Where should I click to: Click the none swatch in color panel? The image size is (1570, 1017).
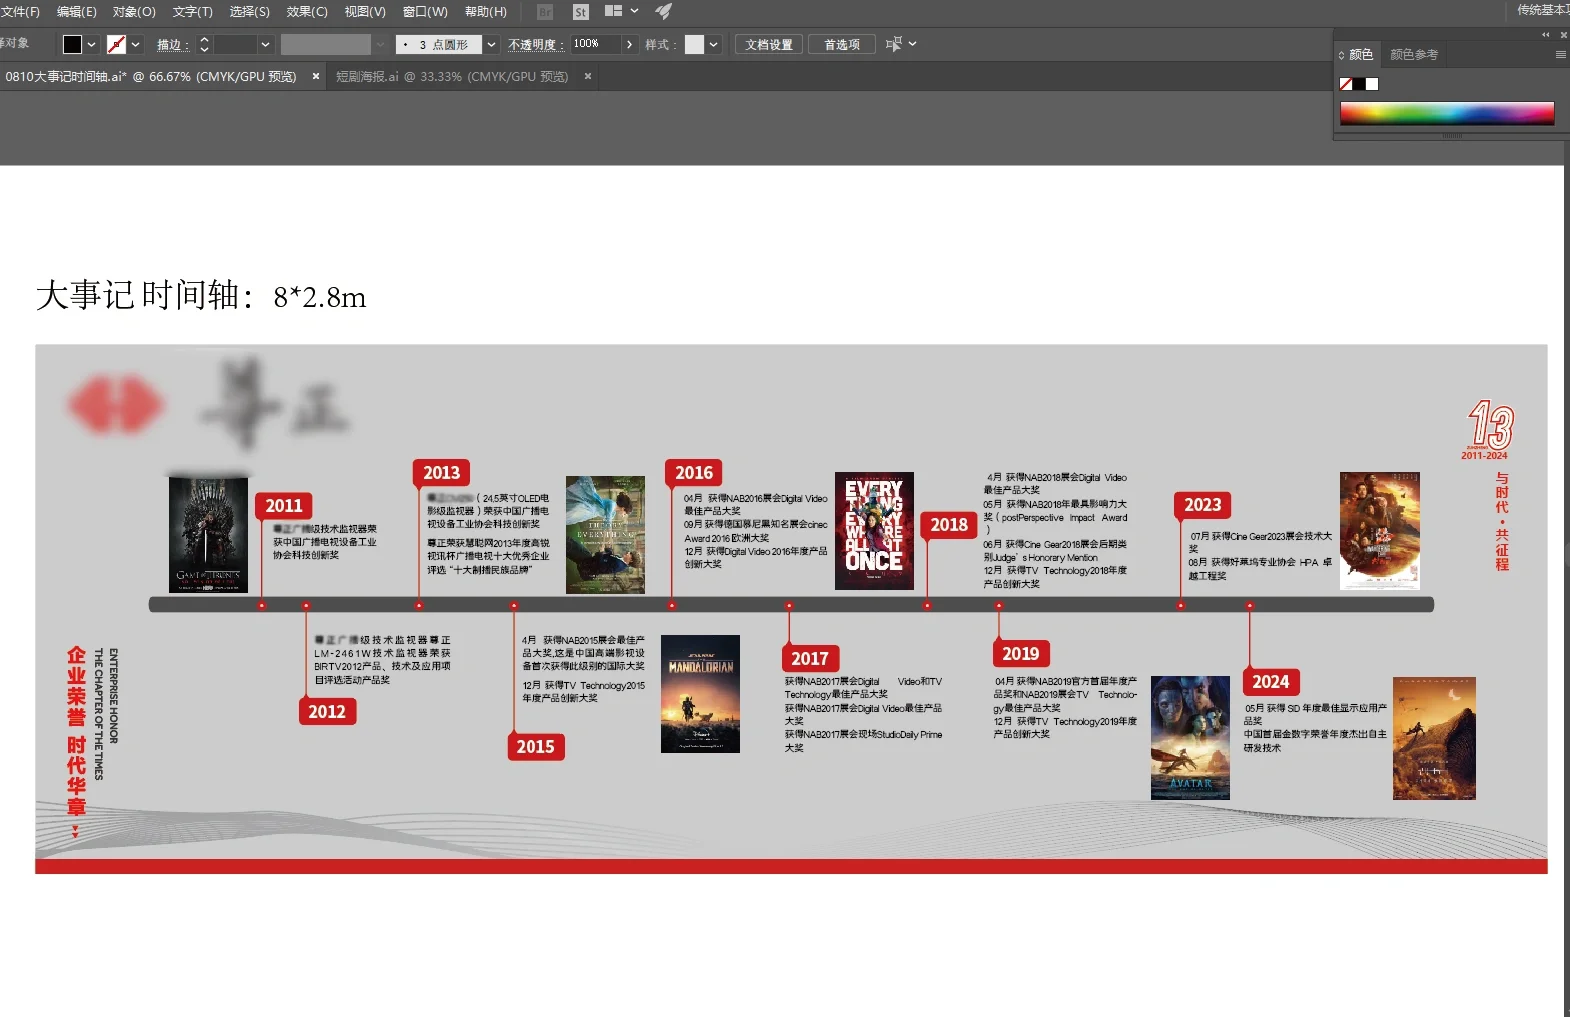pos(1346,84)
